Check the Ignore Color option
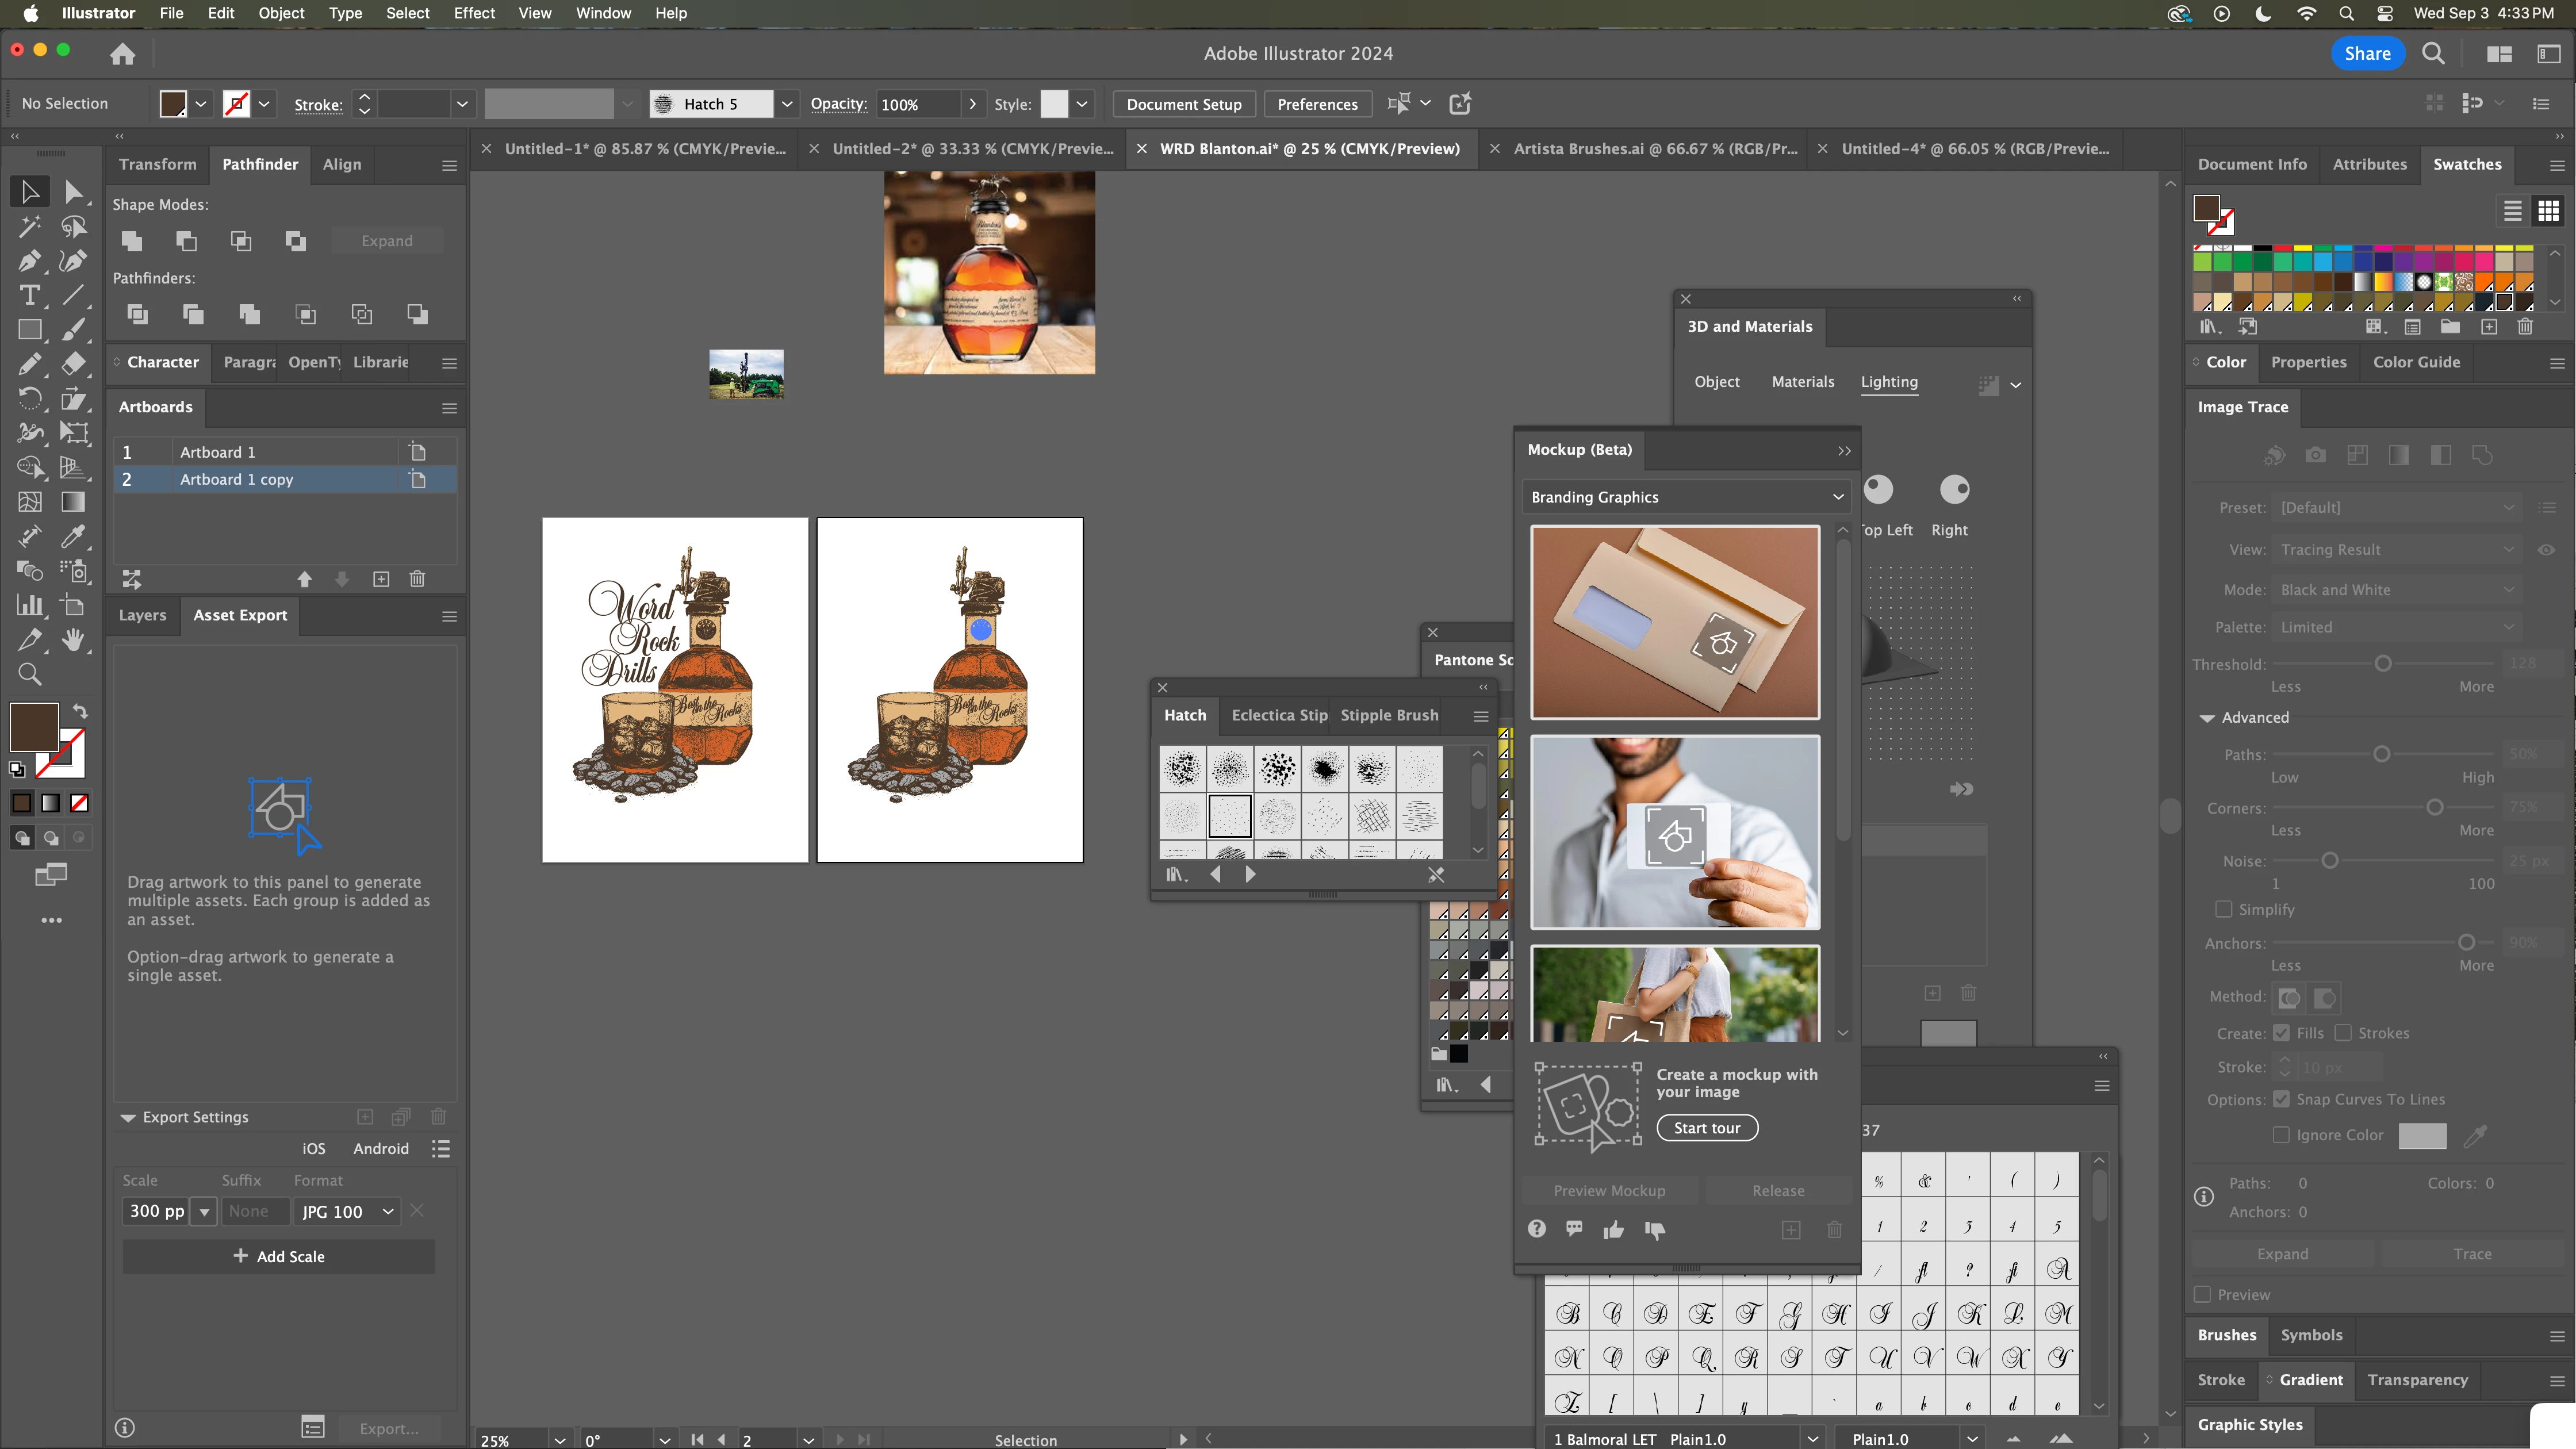The image size is (2576, 1449). point(2281,1135)
